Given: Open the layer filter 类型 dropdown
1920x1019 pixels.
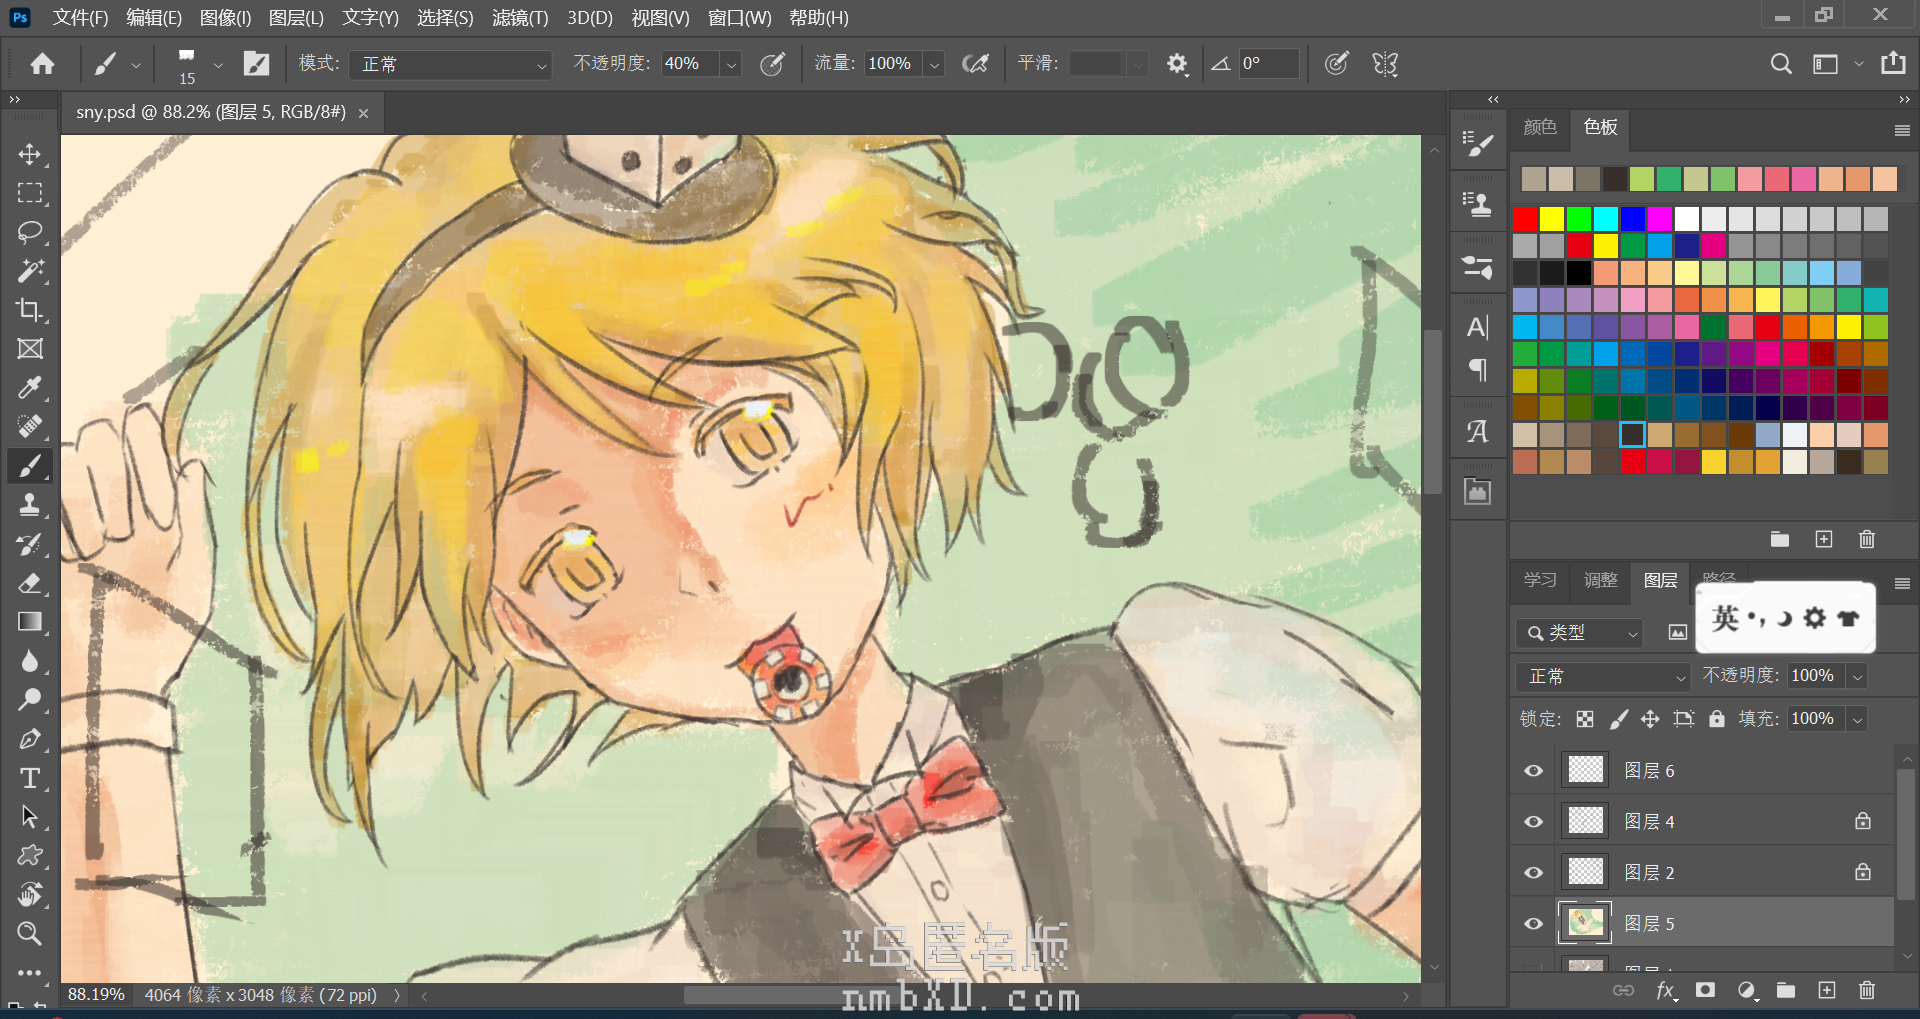Looking at the screenshot, I should coord(1579,633).
